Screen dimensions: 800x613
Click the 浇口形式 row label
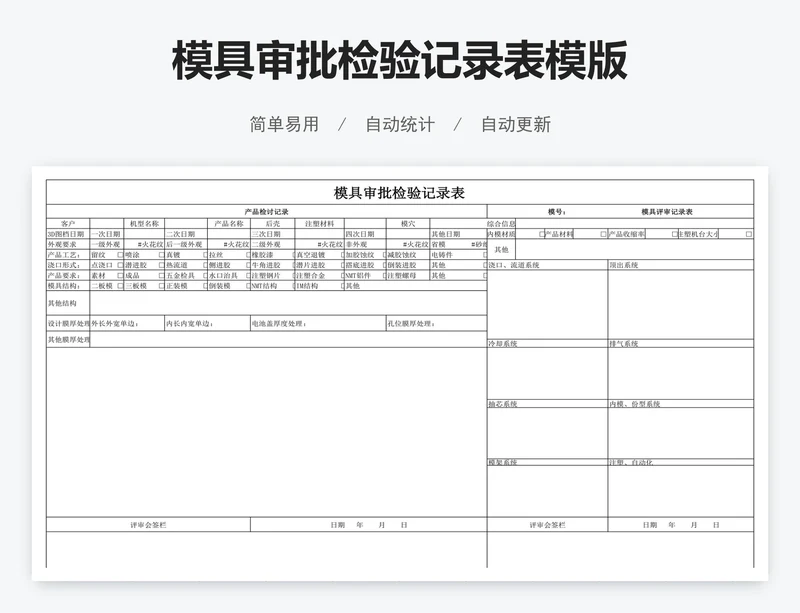(x=68, y=265)
